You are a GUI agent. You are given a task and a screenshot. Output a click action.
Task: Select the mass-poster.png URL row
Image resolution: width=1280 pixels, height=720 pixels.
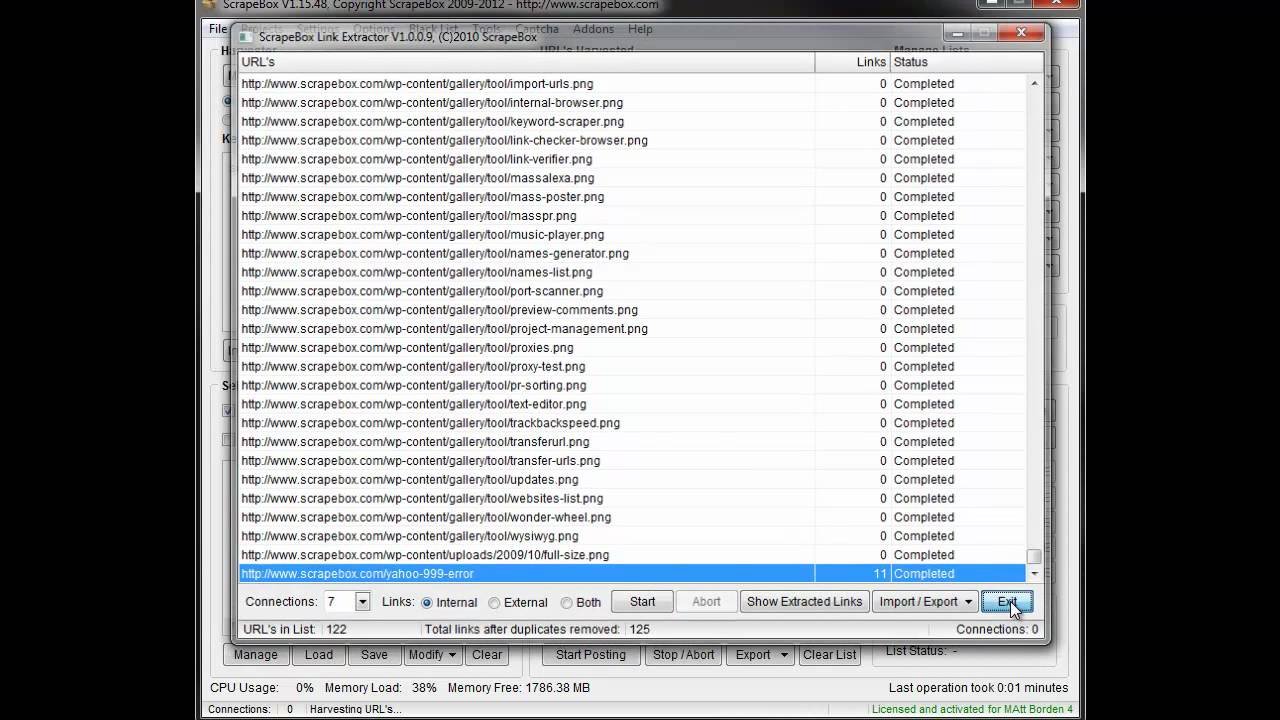tap(632, 197)
